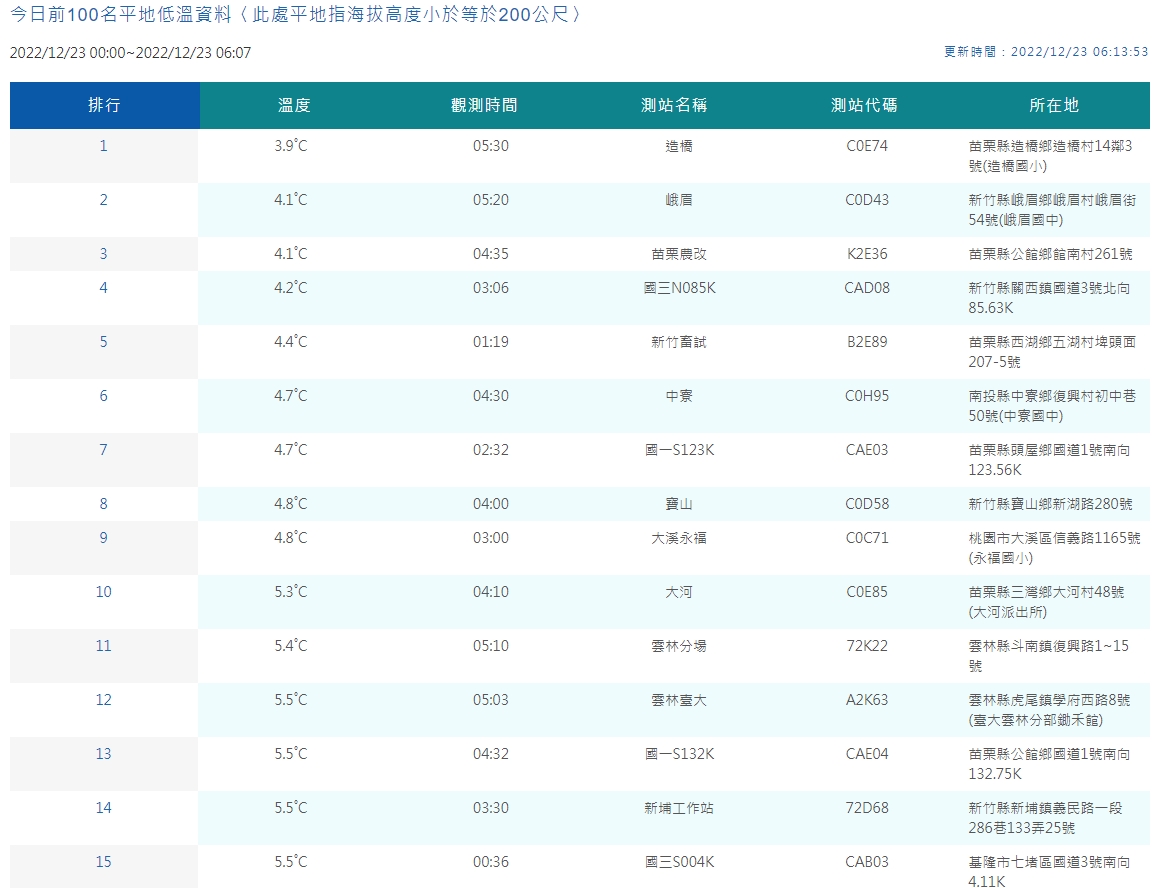Click temperature value 5.3°C
This screenshot has width=1155, height=888.
tap(291, 592)
